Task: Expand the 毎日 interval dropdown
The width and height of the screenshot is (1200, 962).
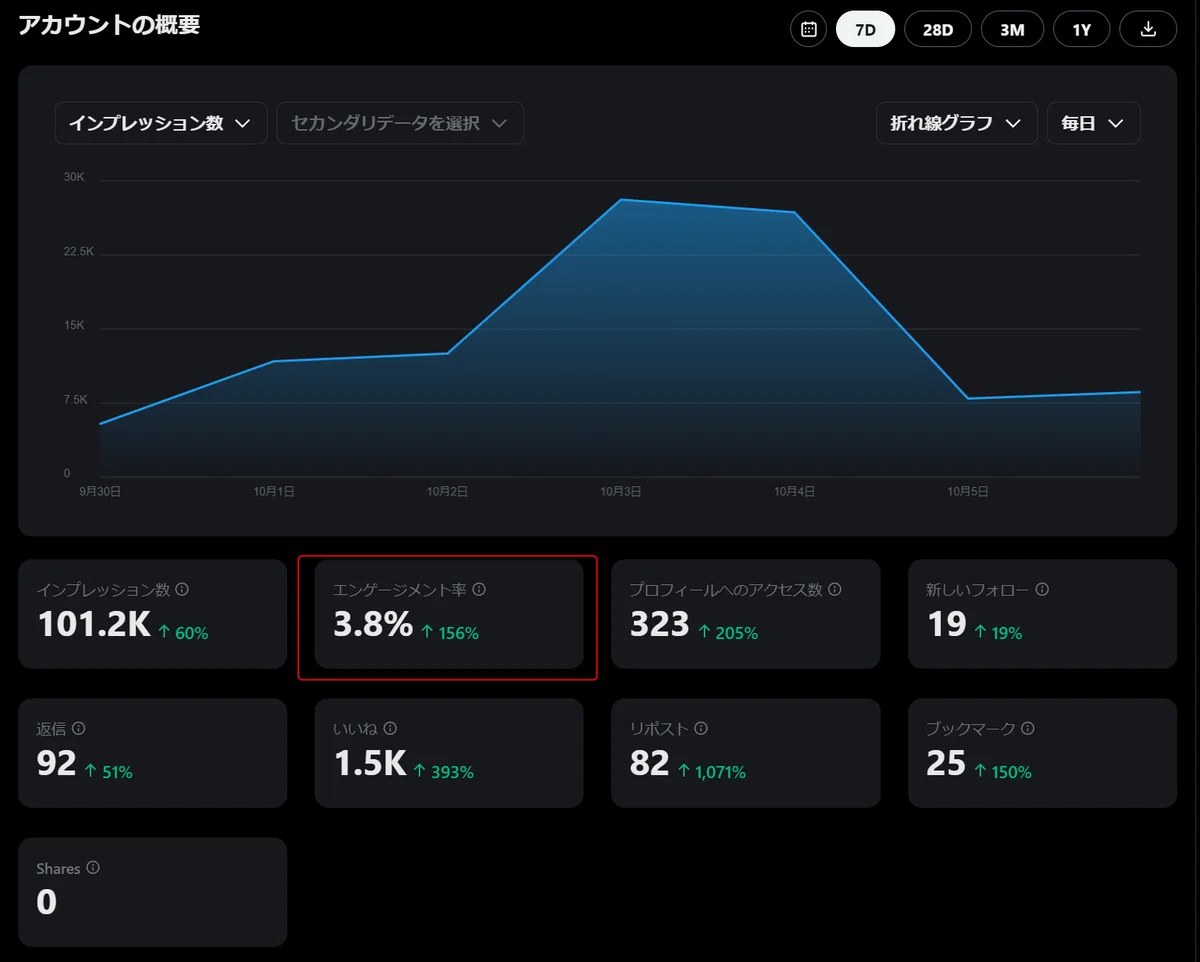Action: 1093,123
